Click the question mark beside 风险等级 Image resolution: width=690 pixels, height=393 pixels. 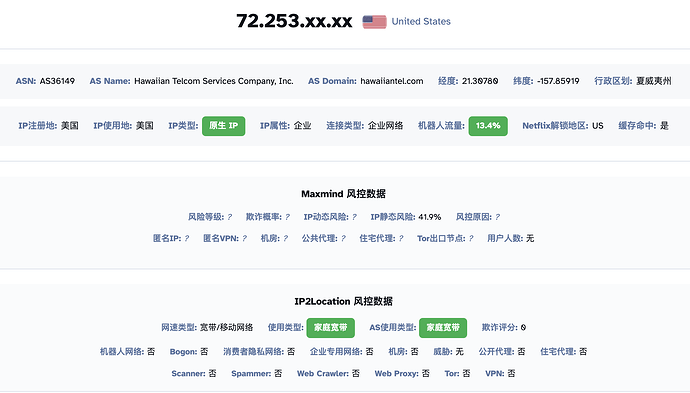229,217
